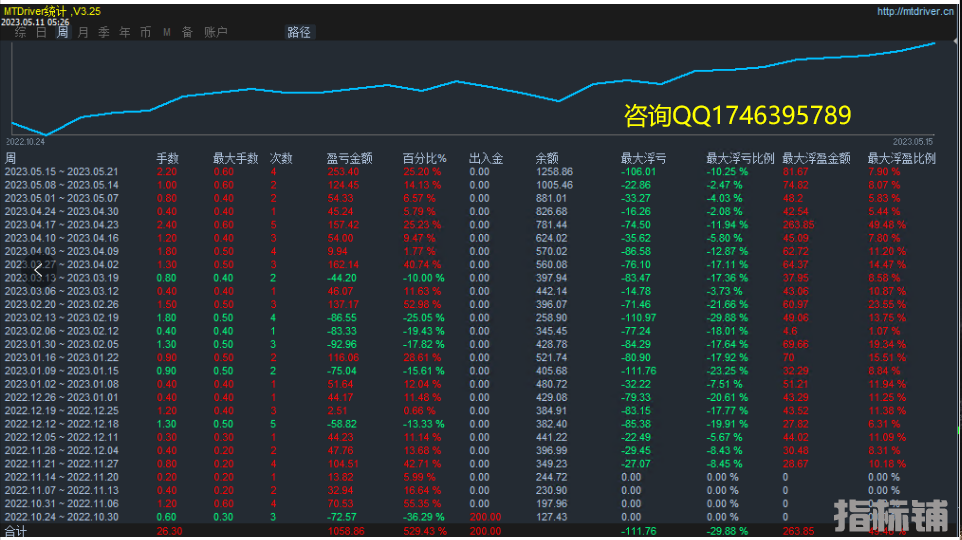Switch to the 备 tab
The image size is (962, 540).
tap(187, 32)
